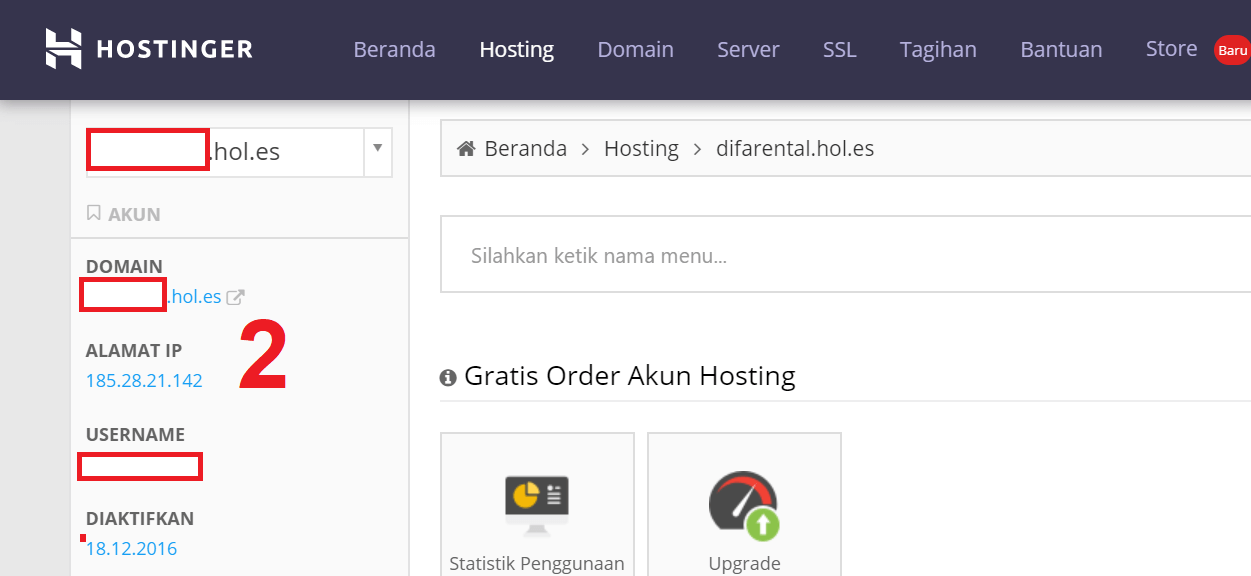Click the USERNAME label
This screenshot has height=576, width=1251.
[x=135, y=435]
